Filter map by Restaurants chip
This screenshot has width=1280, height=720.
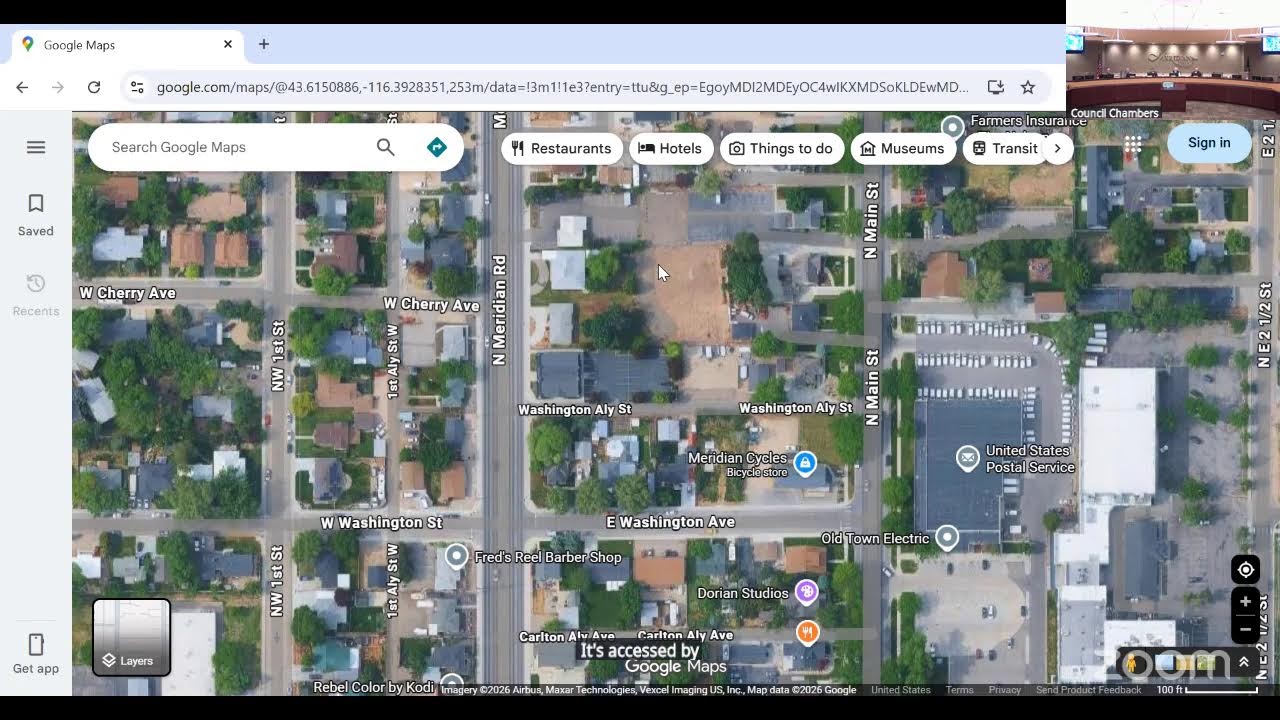[x=562, y=148]
